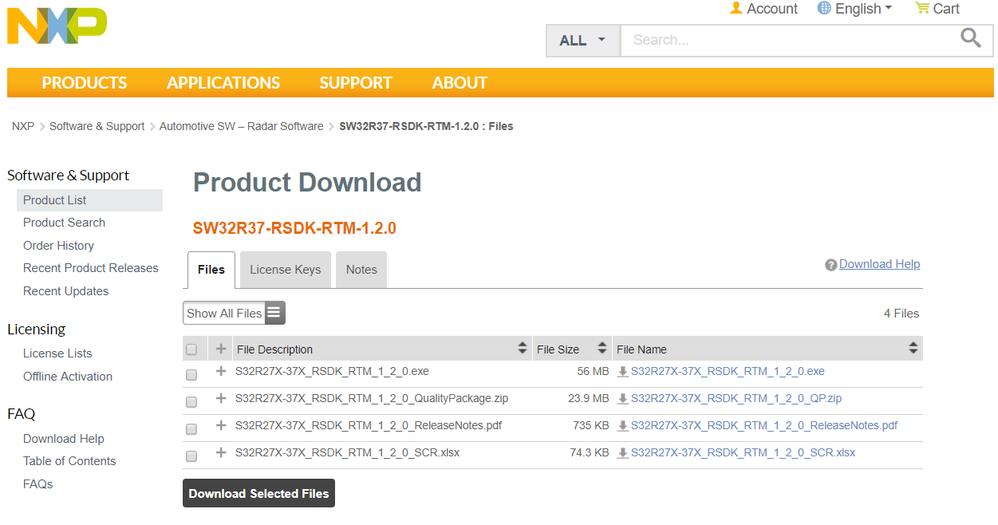Viewport: 998px width, 525px height.
Task: Expand details for ReleaseNotes.pdf row
Action: pyautogui.click(x=221, y=425)
